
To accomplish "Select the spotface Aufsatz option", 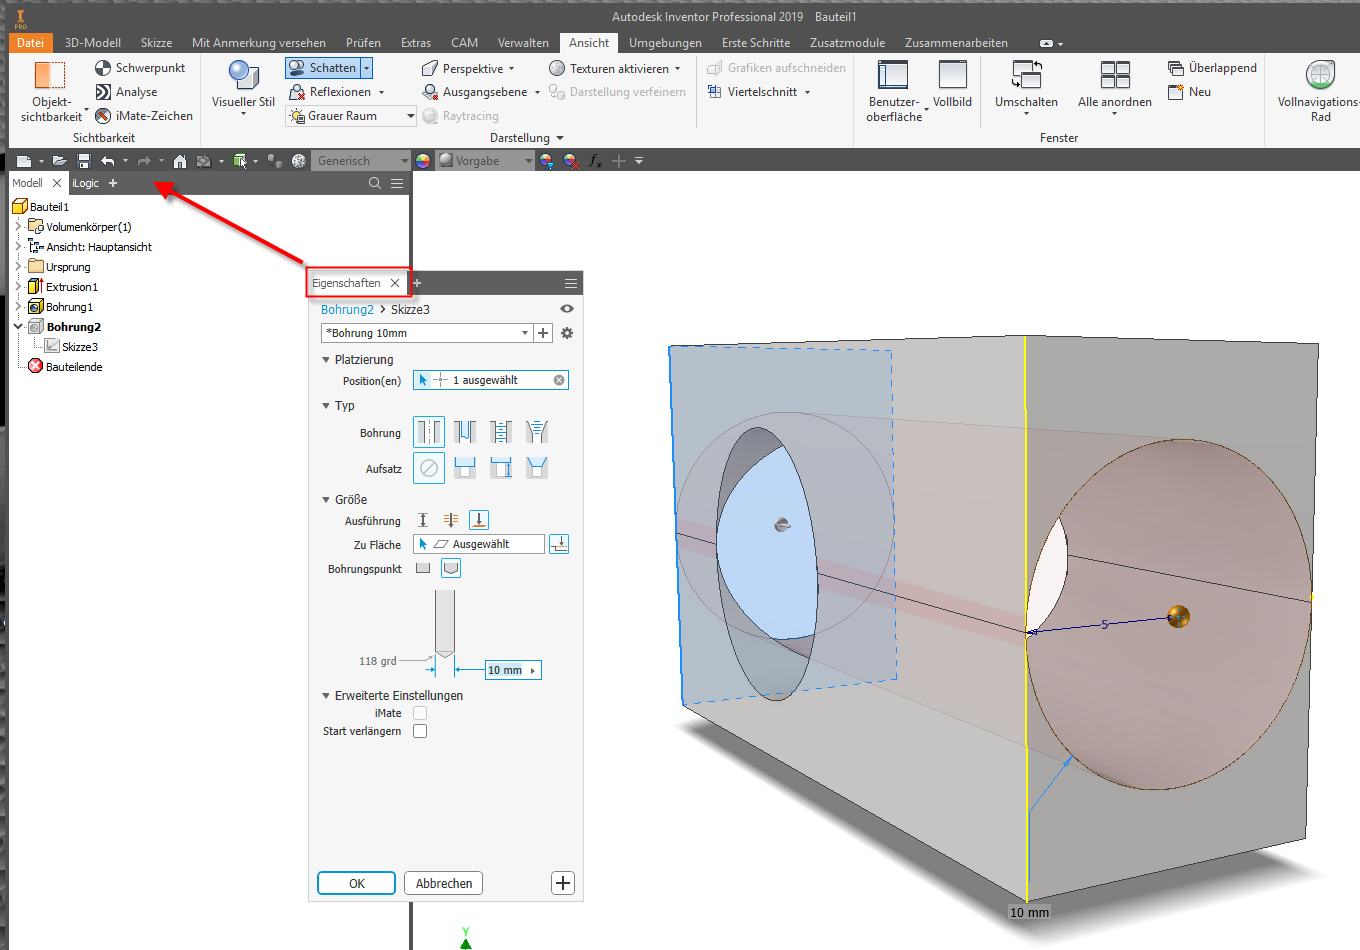I will 501,468.
